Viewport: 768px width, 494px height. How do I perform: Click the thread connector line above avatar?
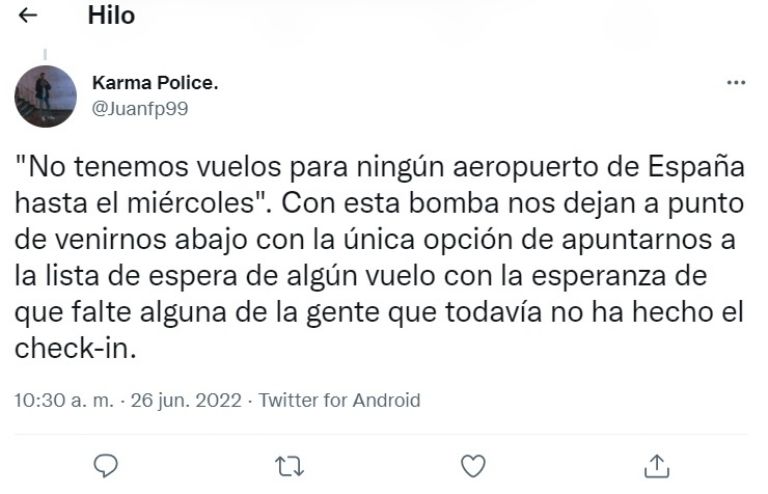(x=45, y=54)
